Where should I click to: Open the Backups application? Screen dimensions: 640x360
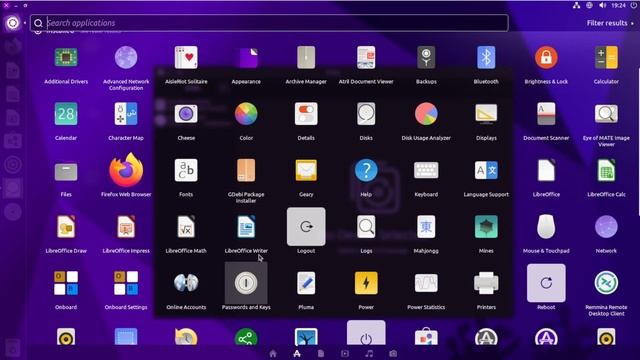[x=426, y=58]
